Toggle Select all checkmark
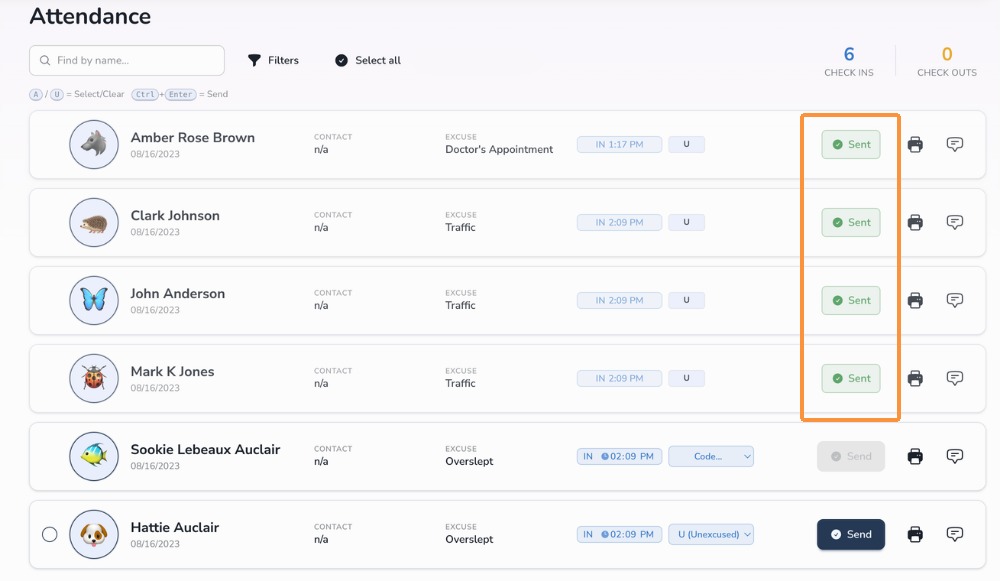This screenshot has height=581, width=1001. pyautogui.click(x=342, y=60)
